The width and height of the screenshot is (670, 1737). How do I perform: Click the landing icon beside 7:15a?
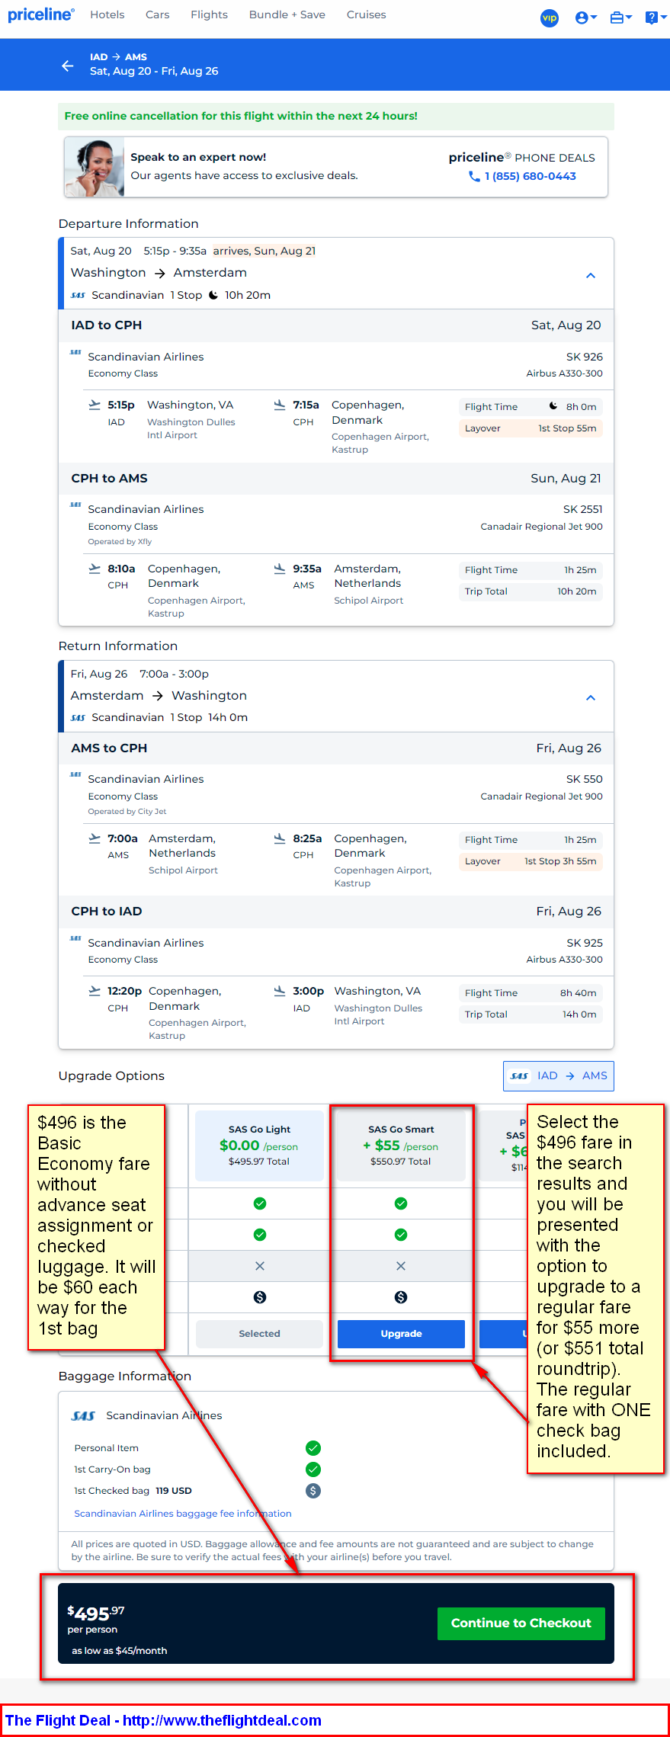click(279, 405)
